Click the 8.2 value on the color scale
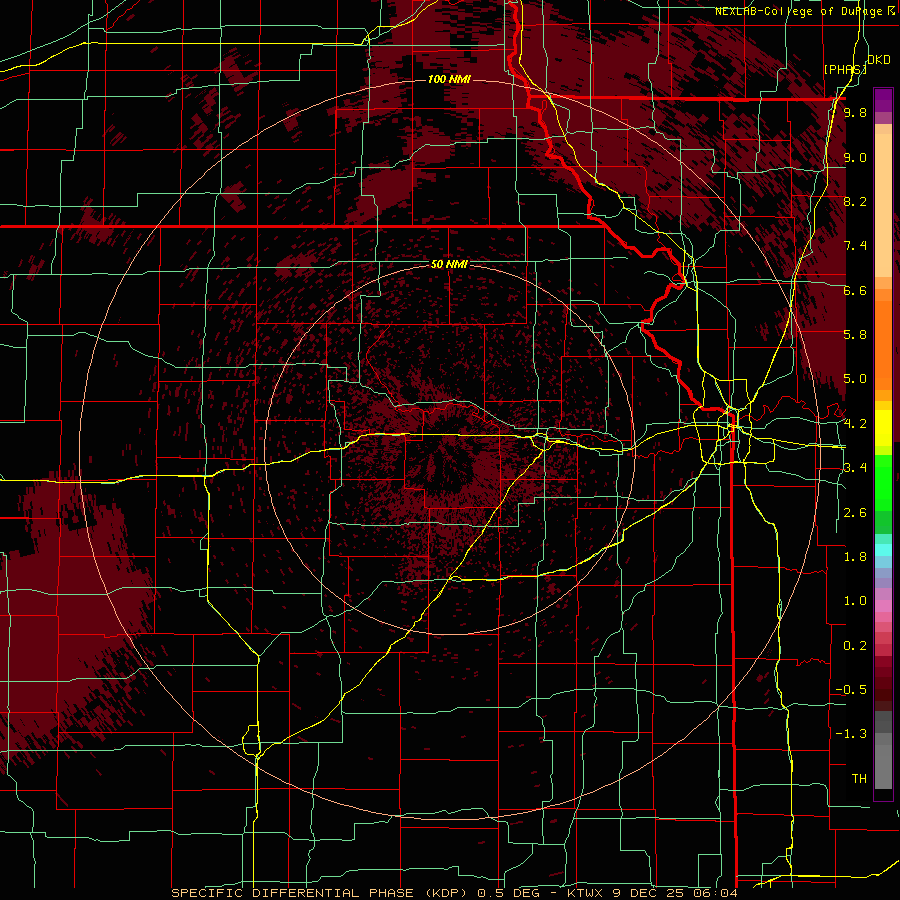Image resolution: width=900 pixels, height=900 pixels. 855,201
